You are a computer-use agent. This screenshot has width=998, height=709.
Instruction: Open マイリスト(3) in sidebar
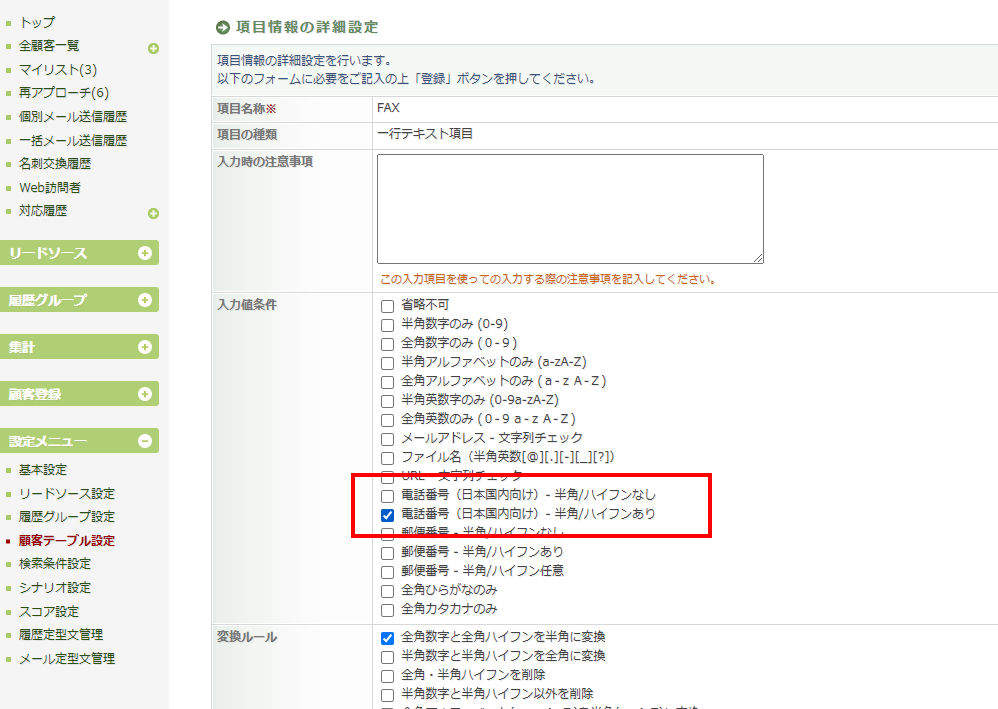point(58,70)
